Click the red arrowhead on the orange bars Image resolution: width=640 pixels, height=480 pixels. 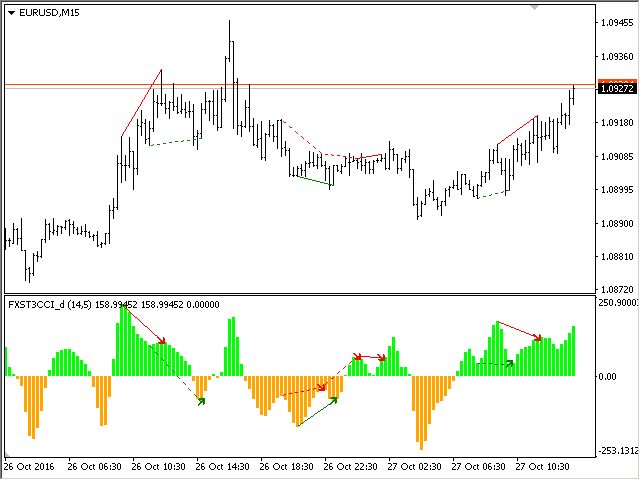click(322, 388)
